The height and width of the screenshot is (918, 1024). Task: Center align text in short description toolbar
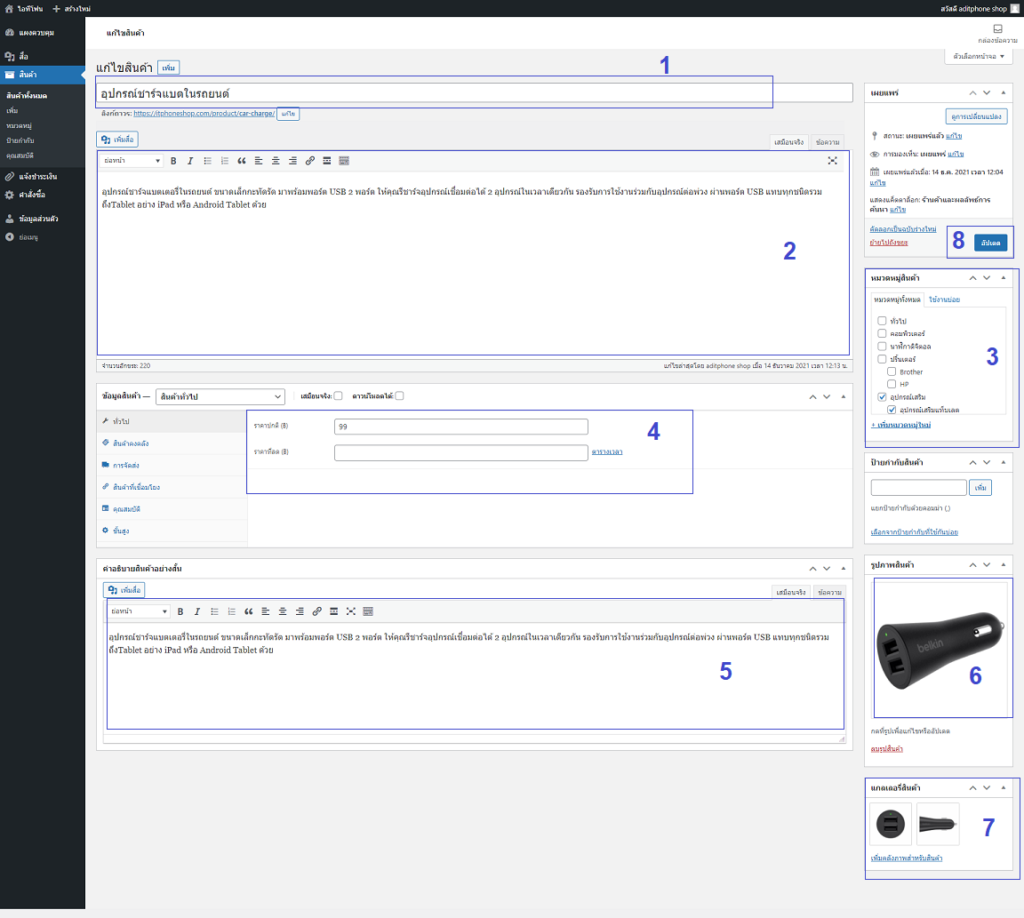tap(283, 611)
